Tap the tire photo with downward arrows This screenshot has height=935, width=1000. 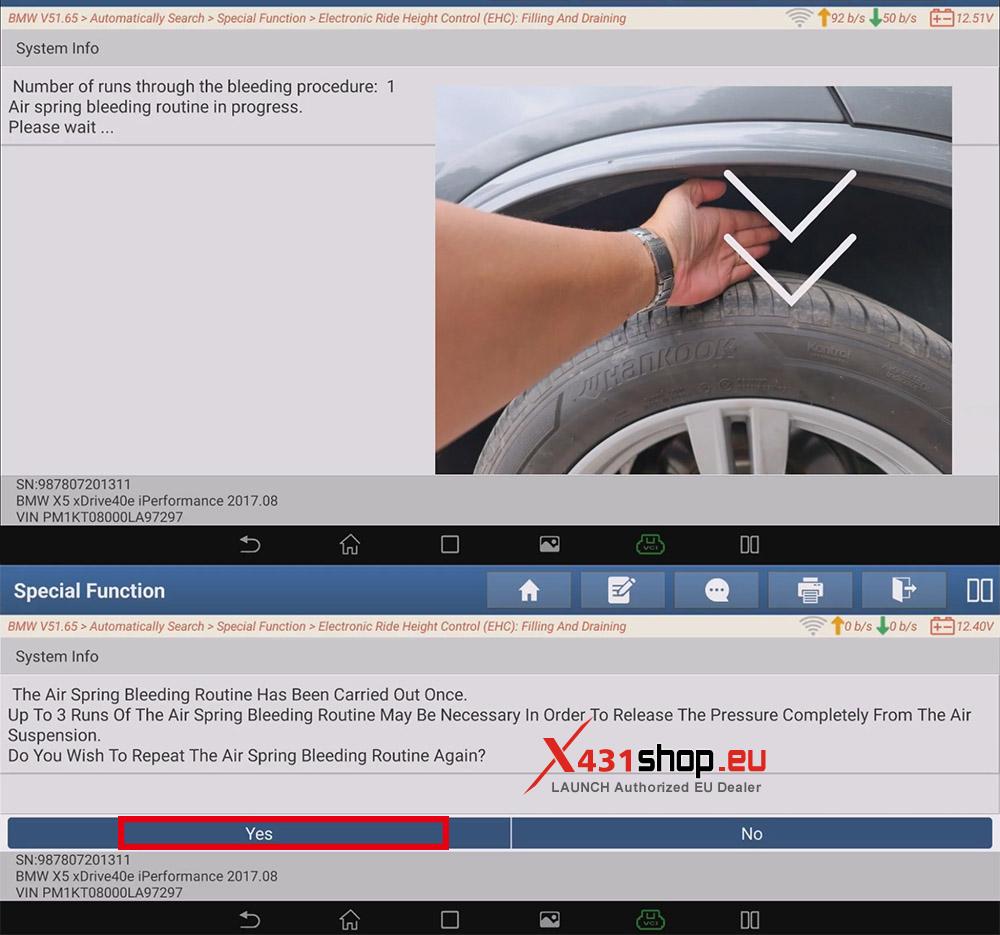(693, 280)
